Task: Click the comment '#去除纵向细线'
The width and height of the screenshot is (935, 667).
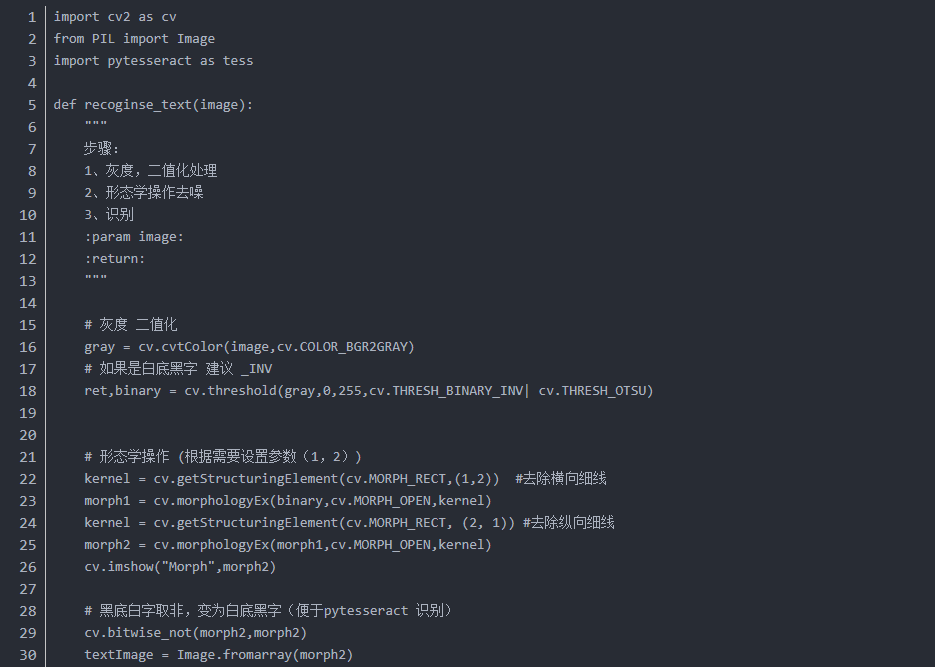Action: (x=568, y=523)
